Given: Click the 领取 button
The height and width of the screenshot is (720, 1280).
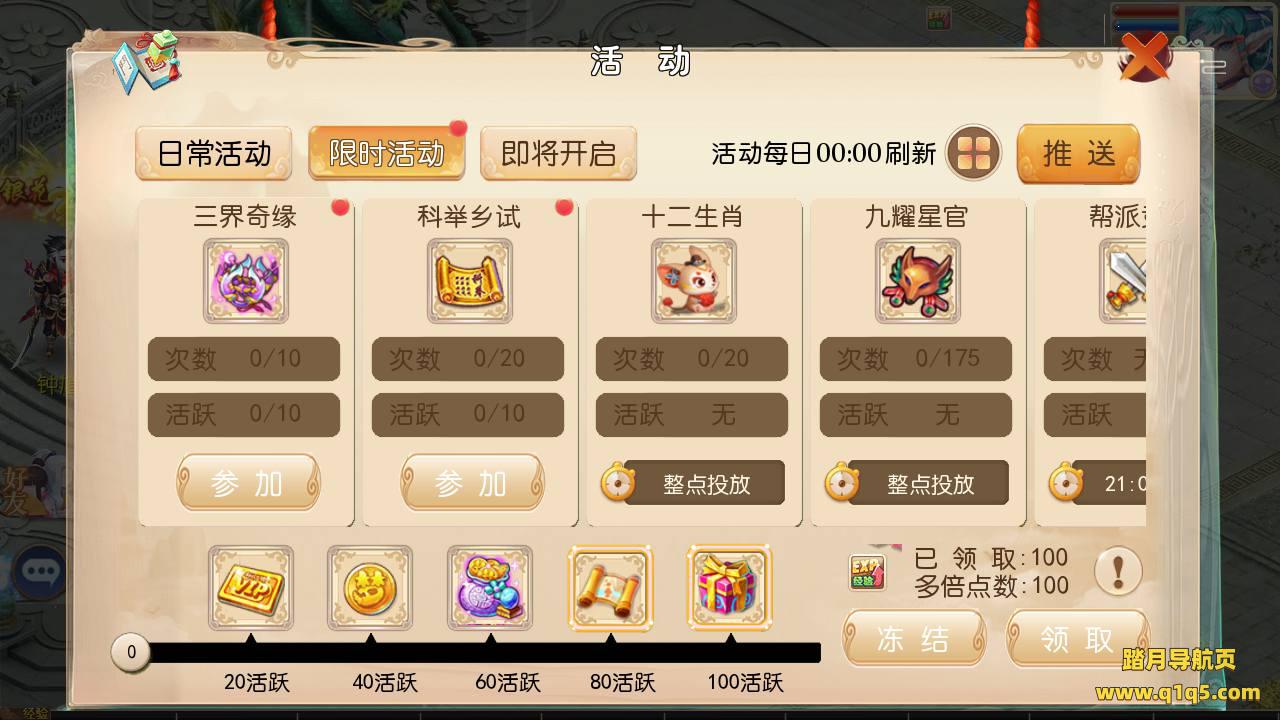Looking at the screenshot, I should tap(1077, 638).
